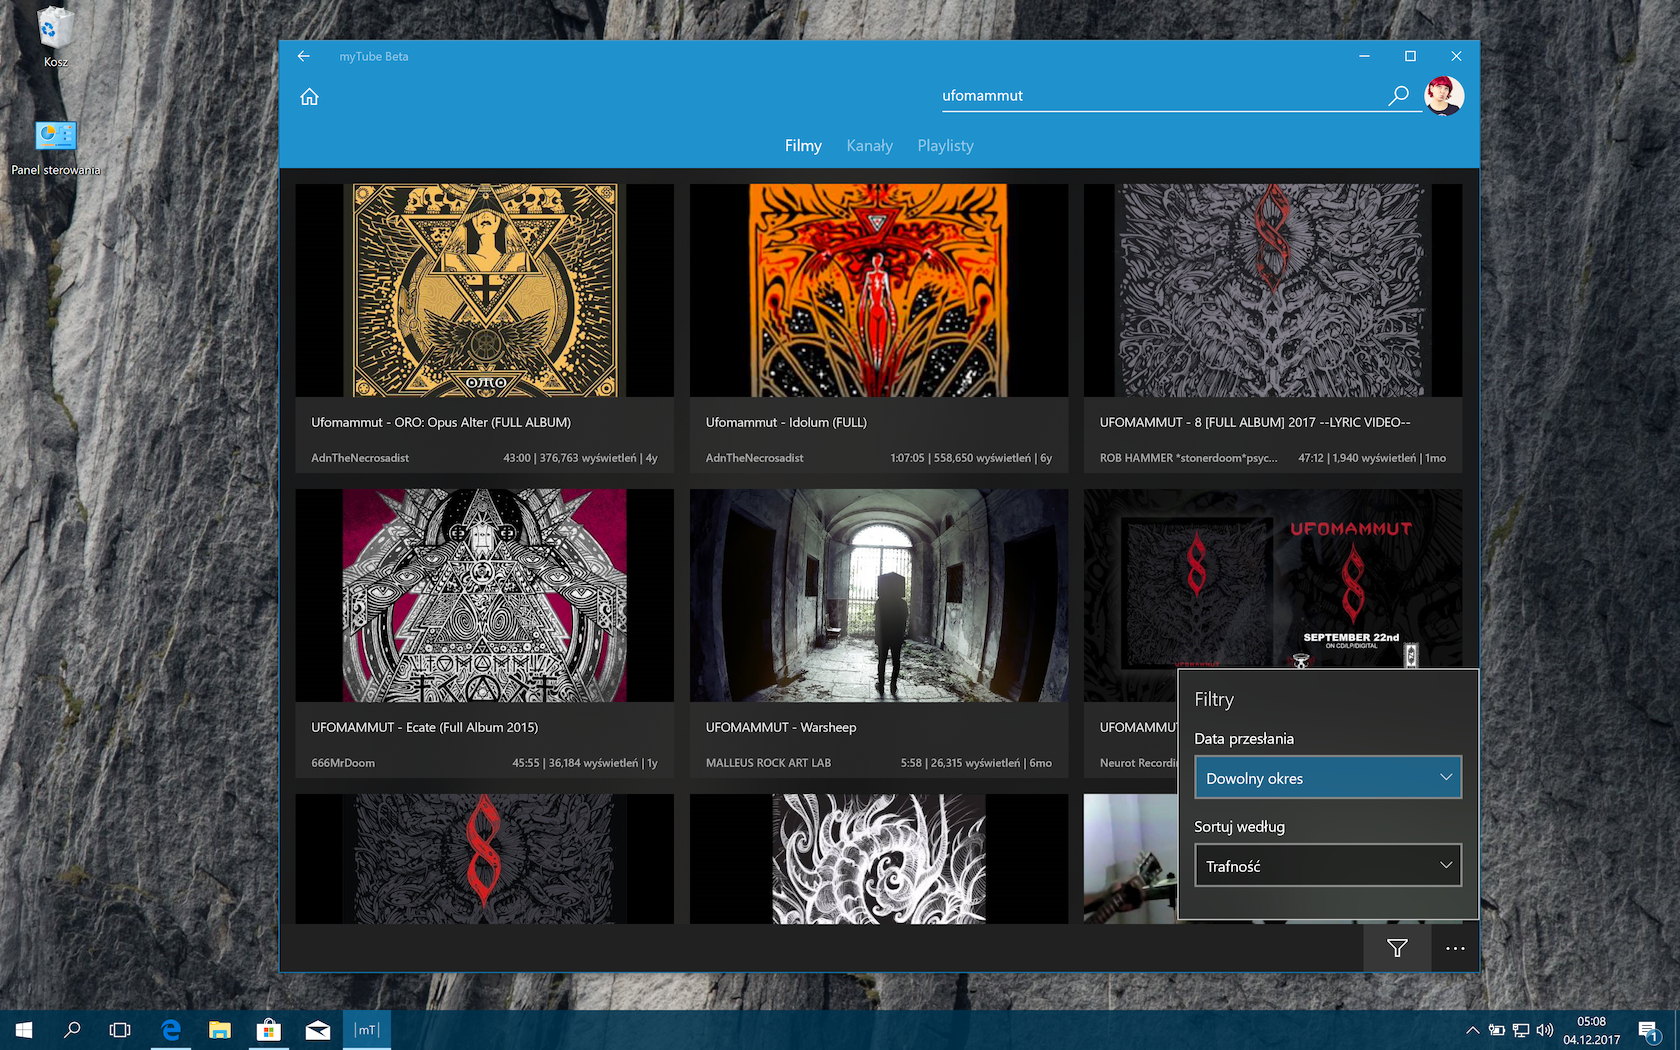Click '5:58 | 26,315 wyświetleń | 6mo' text
The image size is (1680, 1050).
tap(976, 763)
